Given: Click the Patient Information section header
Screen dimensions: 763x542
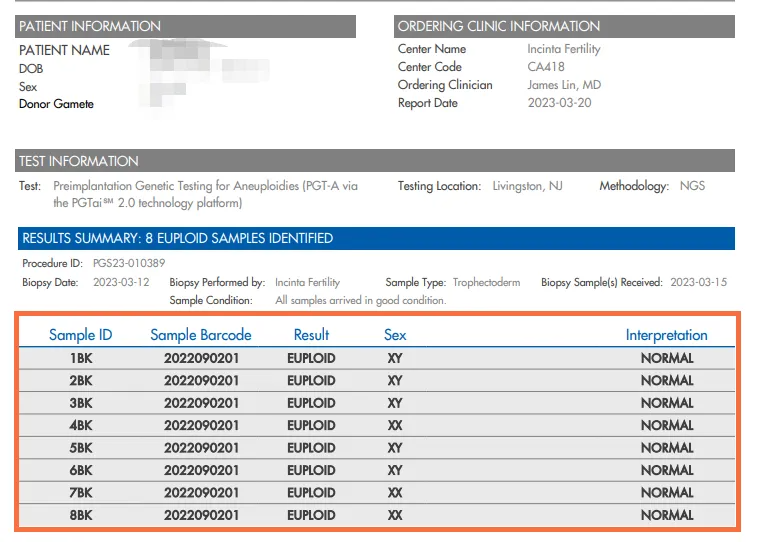Looking at the screenshot, I should point(90,26).
